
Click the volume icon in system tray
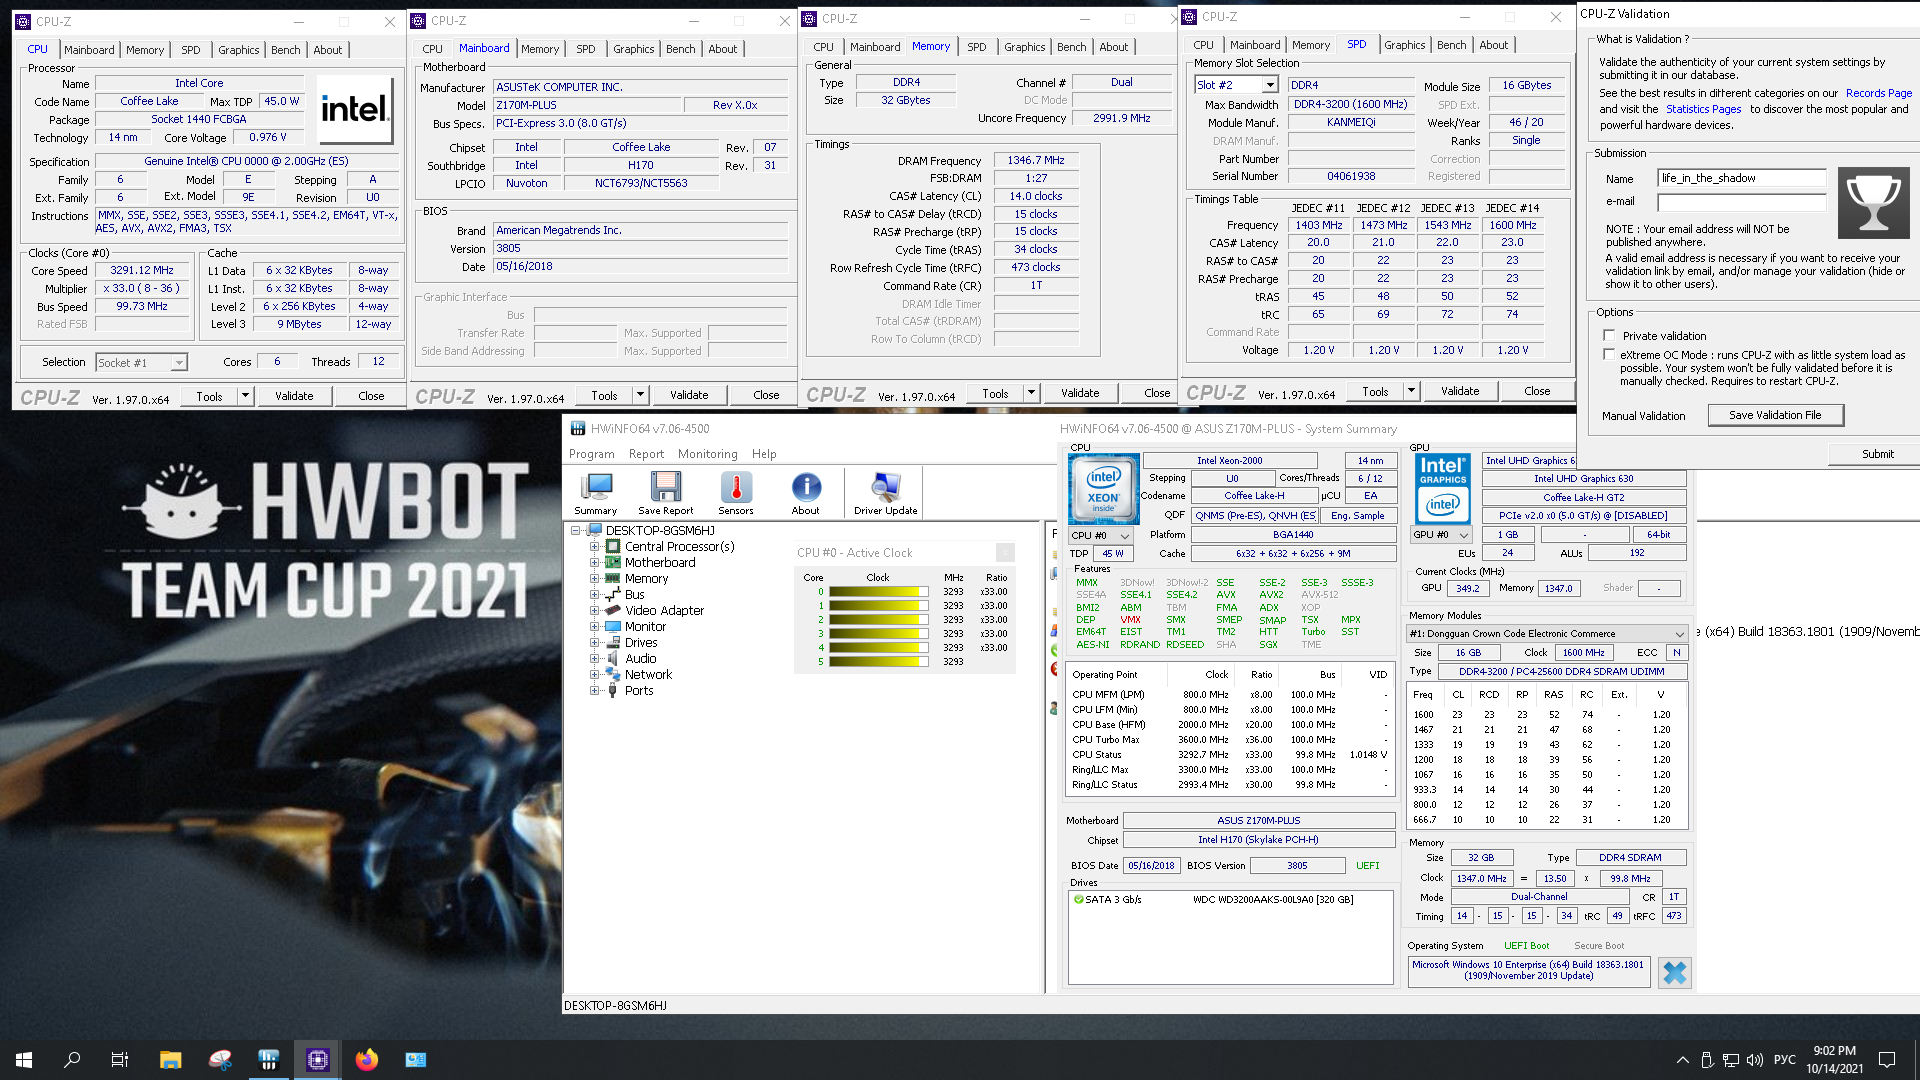tap(1754, 1060)
